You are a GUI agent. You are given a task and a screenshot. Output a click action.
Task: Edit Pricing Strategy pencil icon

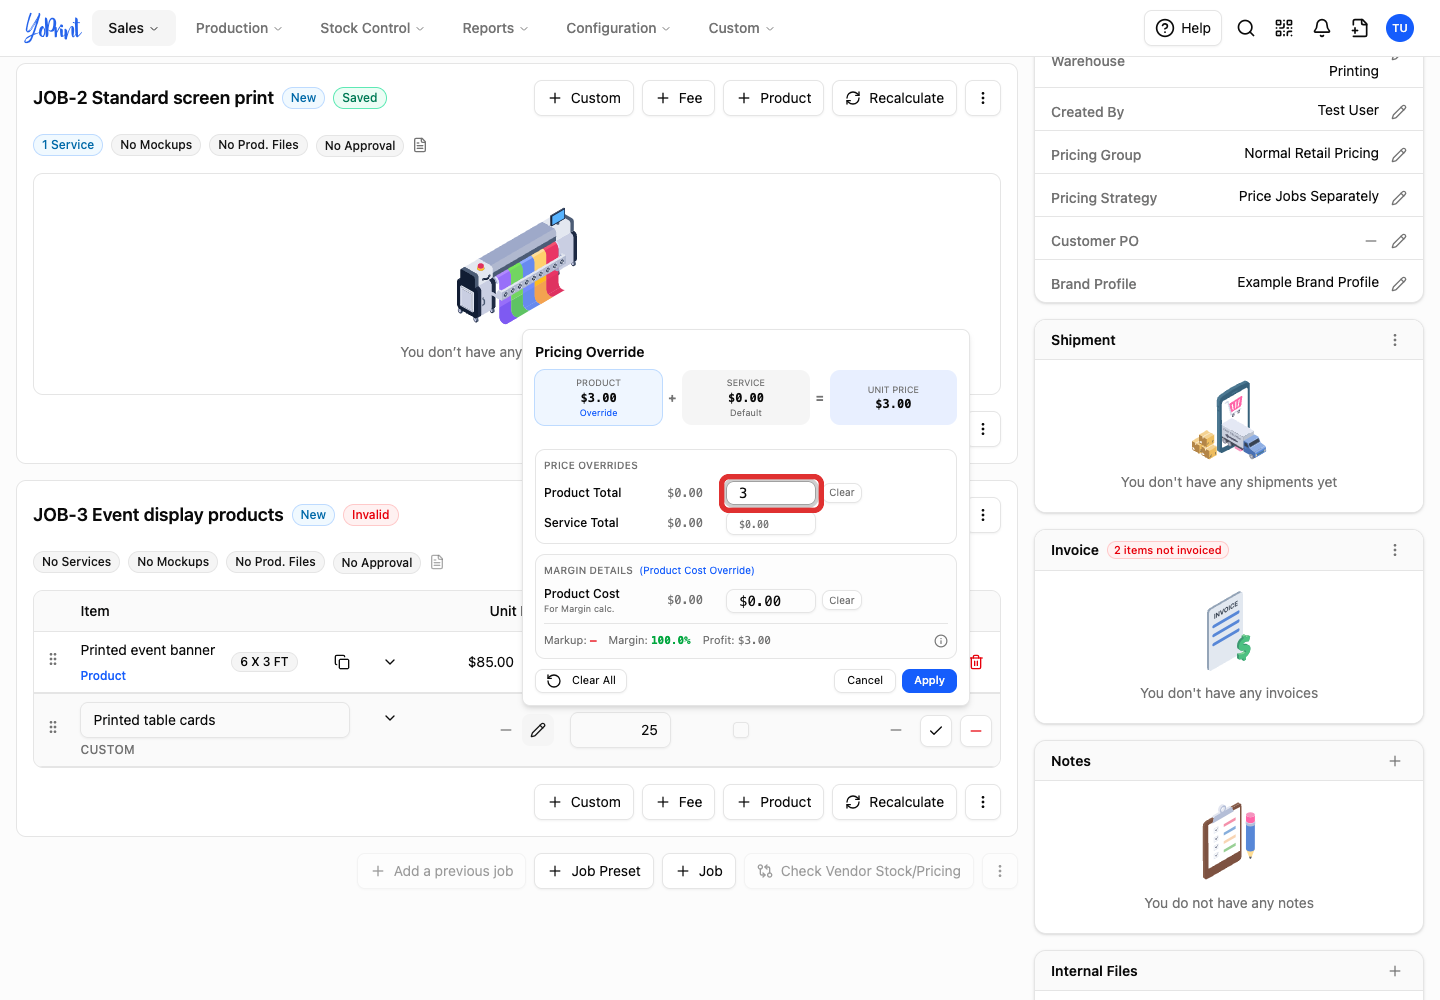coord(1399,198)
